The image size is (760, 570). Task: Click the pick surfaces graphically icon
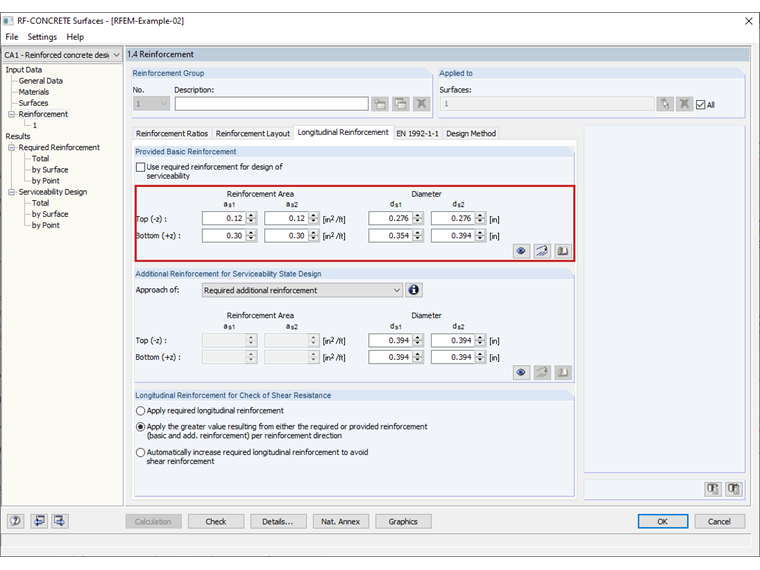click(665, 104)
